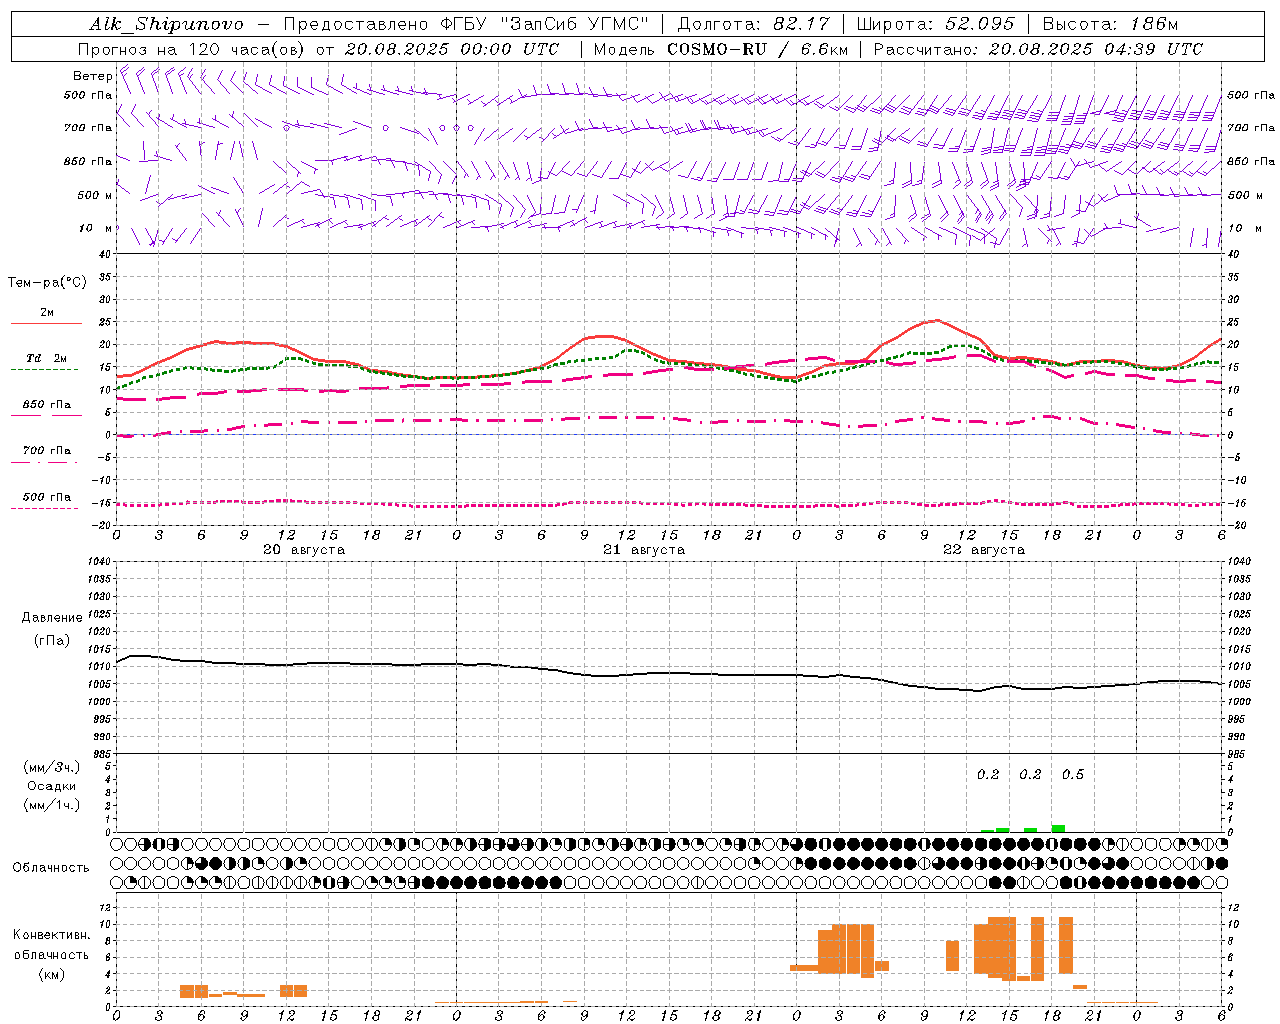Click the Рассчитано 20.08.2025 04:39 UTC timestamp

[1038, 49]
